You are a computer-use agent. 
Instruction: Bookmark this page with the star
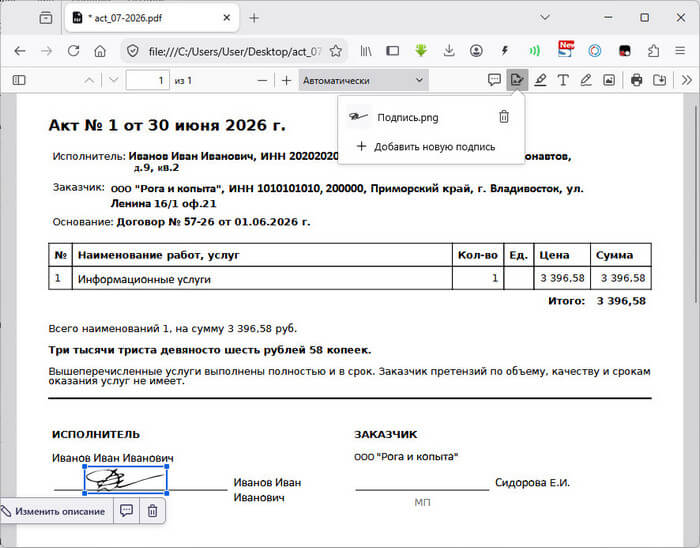[x=336, y=51]
